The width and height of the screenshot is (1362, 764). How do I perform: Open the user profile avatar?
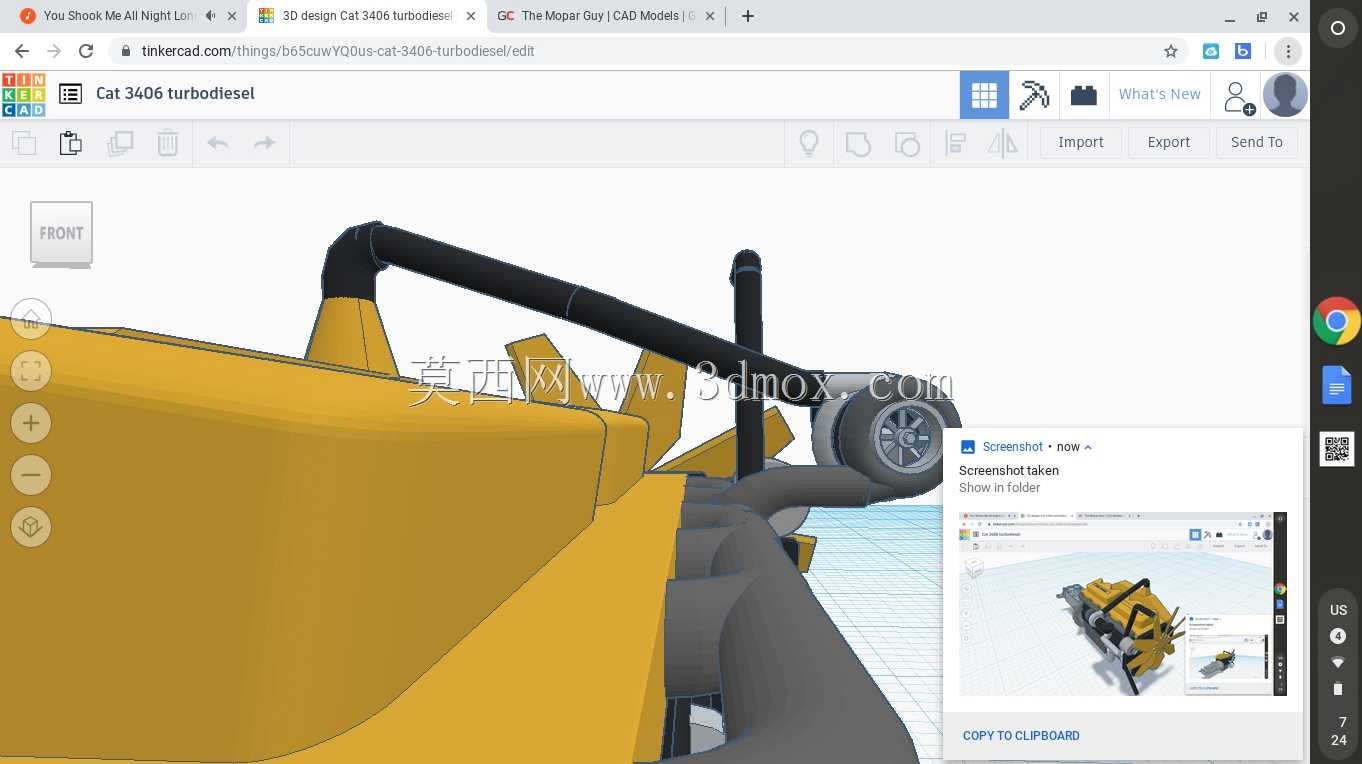click(1285, 95)
